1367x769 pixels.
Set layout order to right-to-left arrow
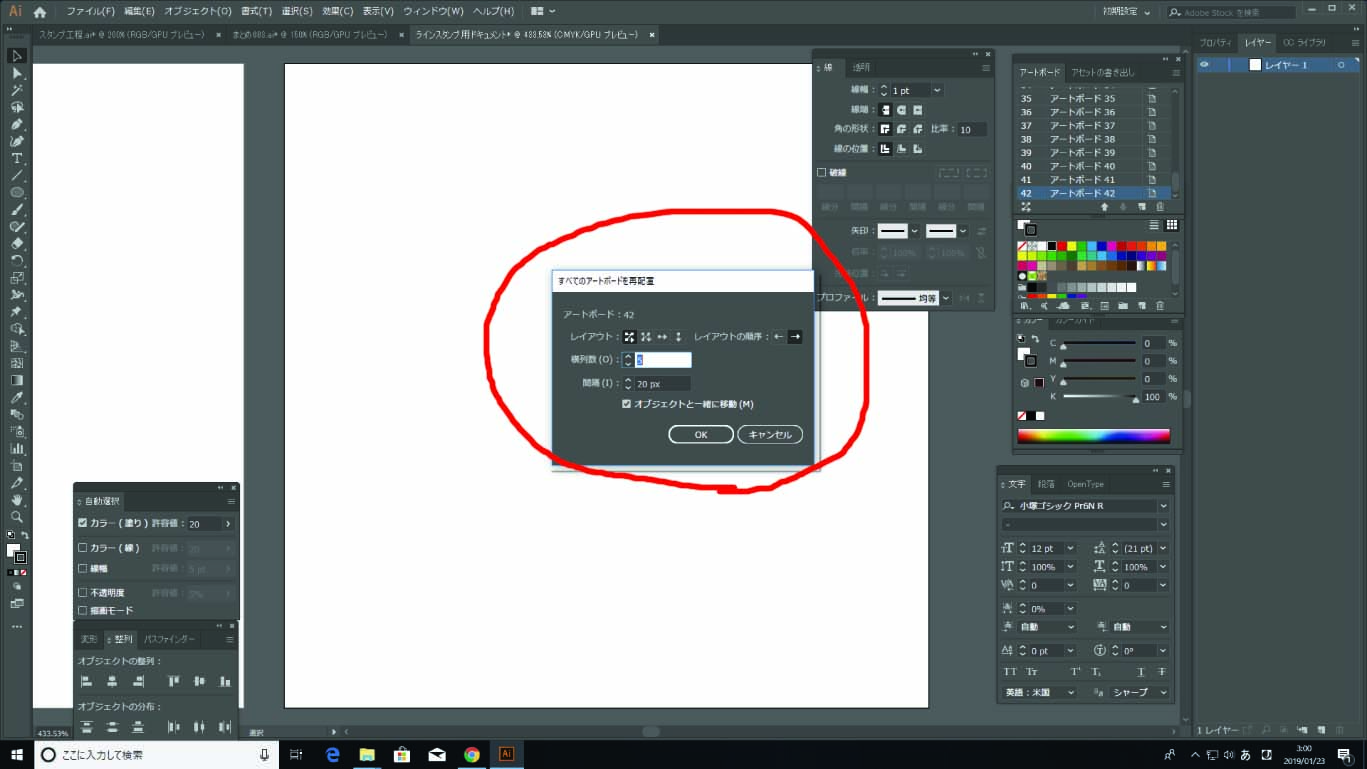pos(779,337)
